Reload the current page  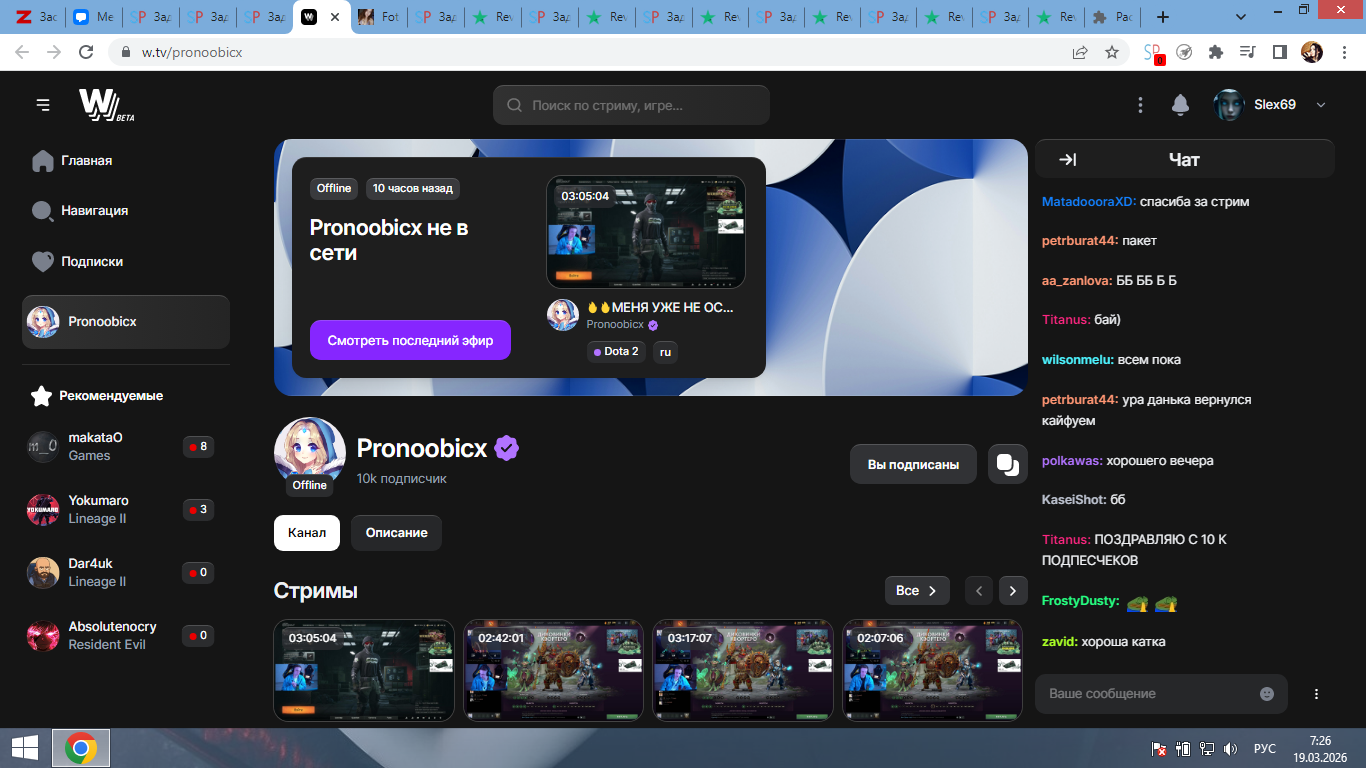(88, 52)
